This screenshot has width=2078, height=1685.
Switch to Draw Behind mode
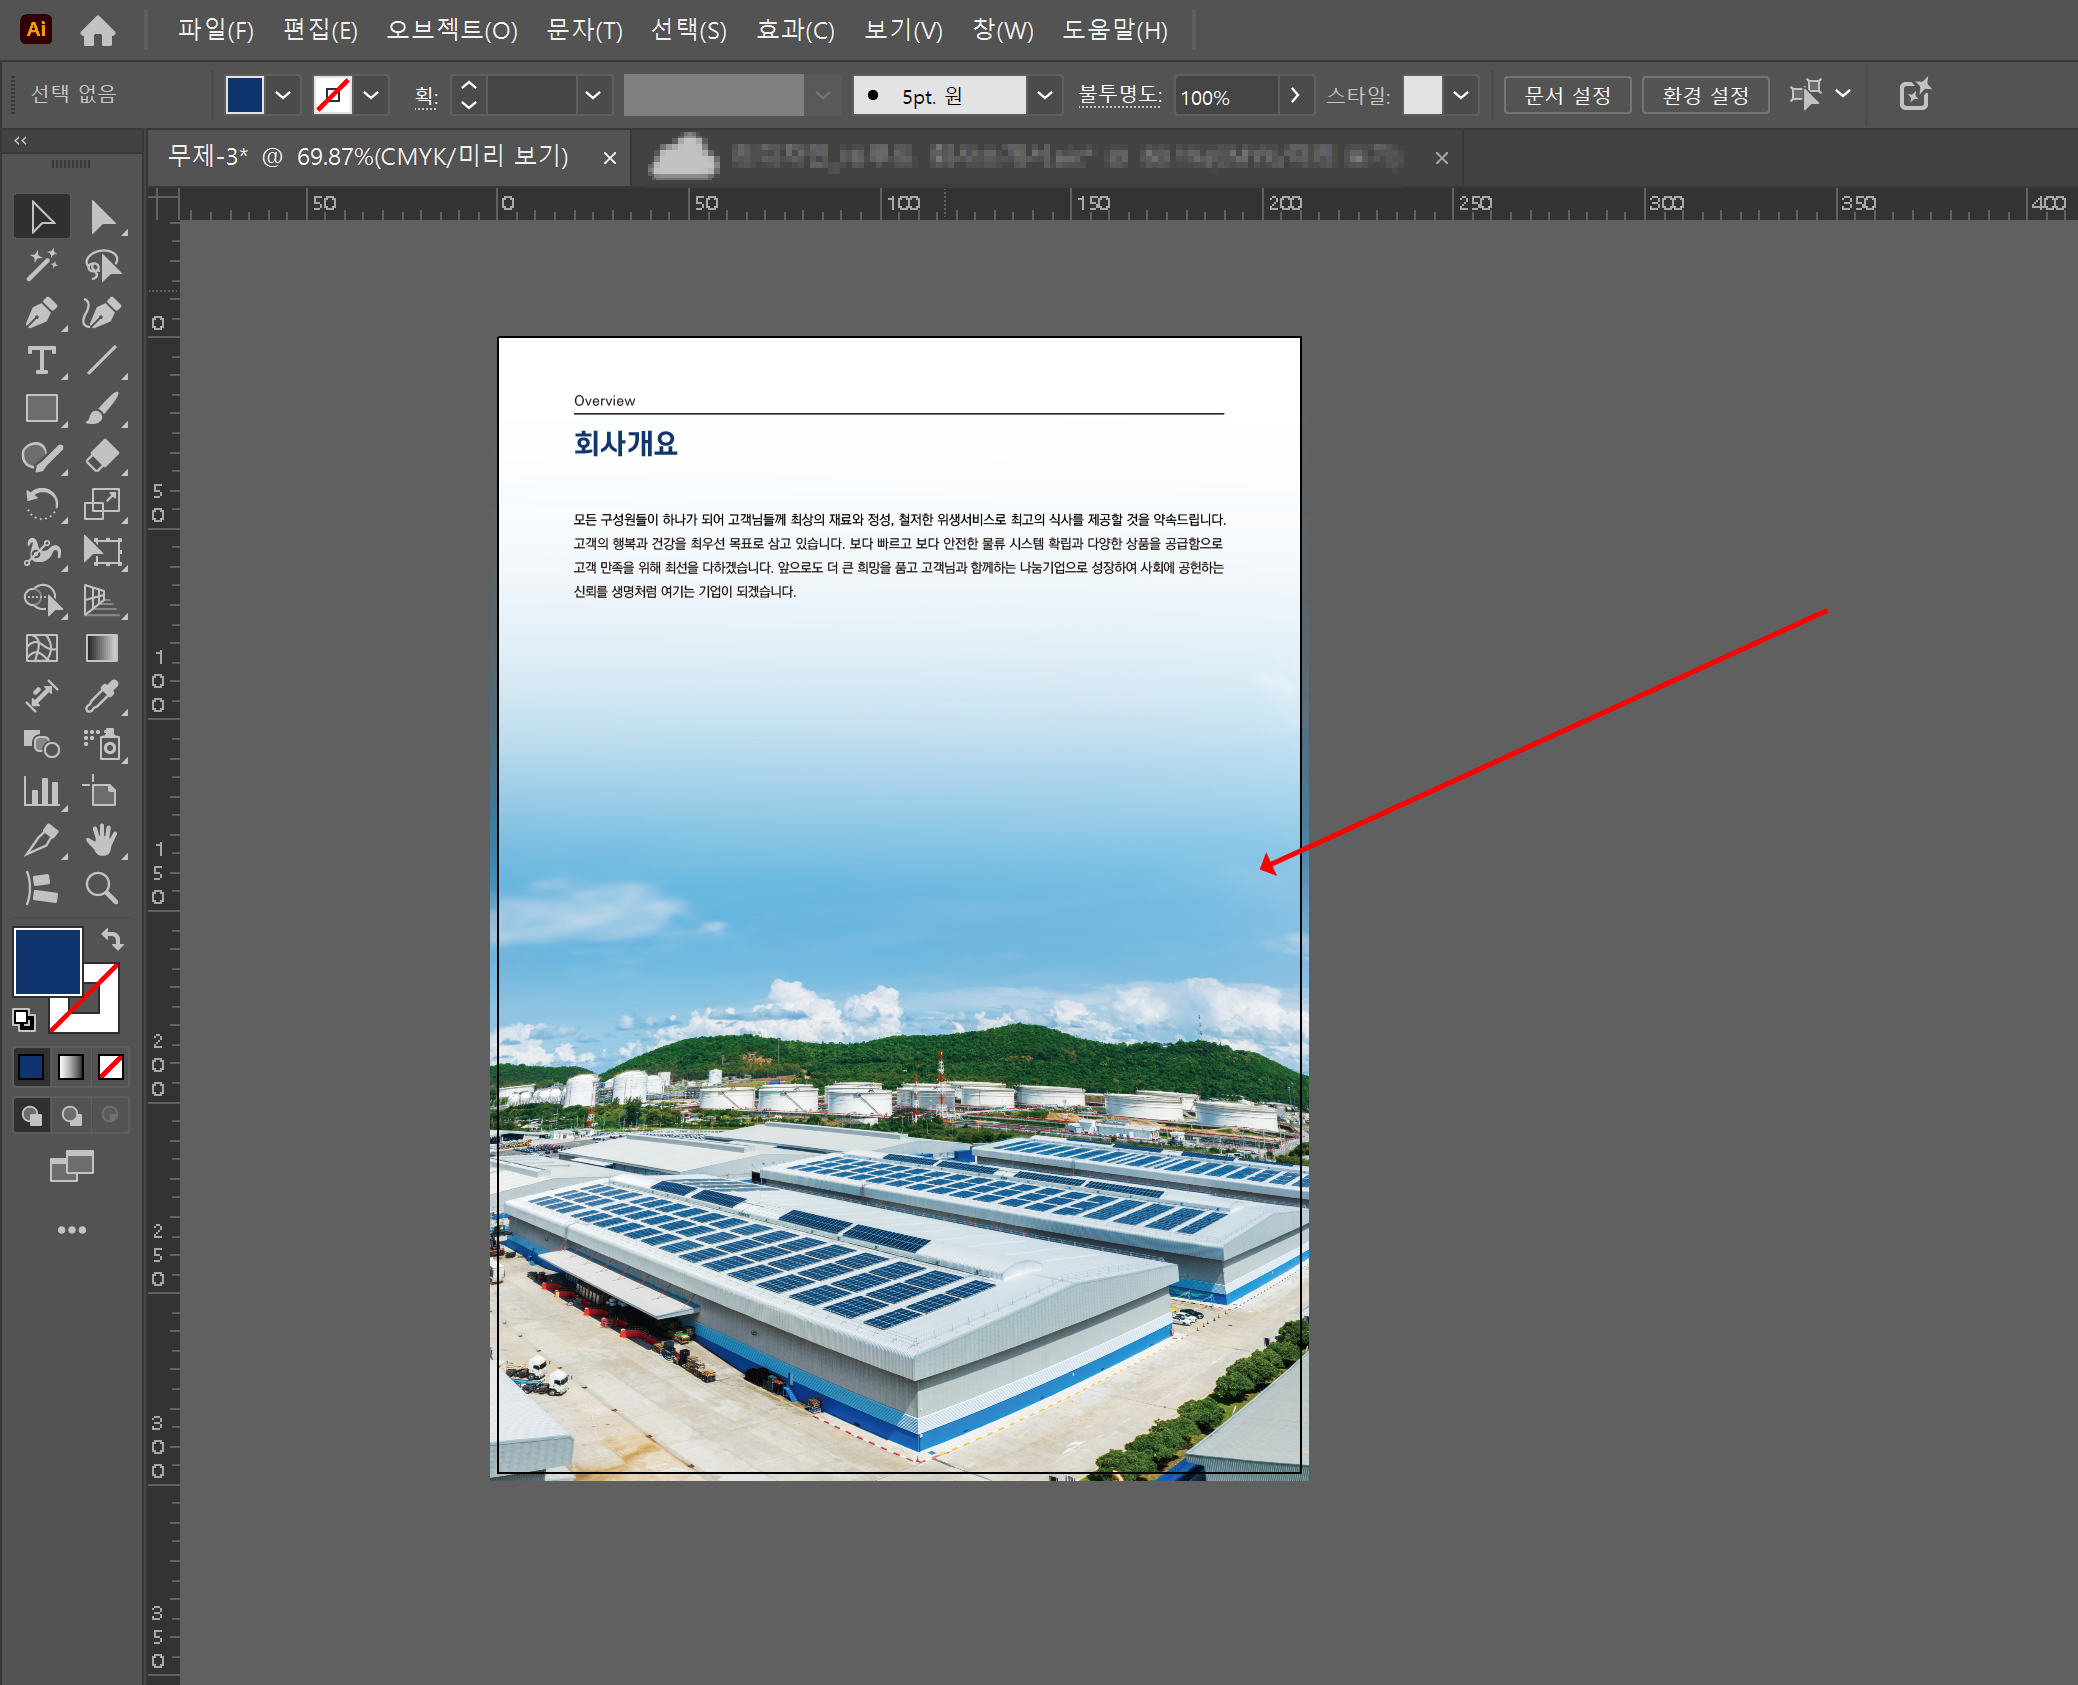(72, 1115)
